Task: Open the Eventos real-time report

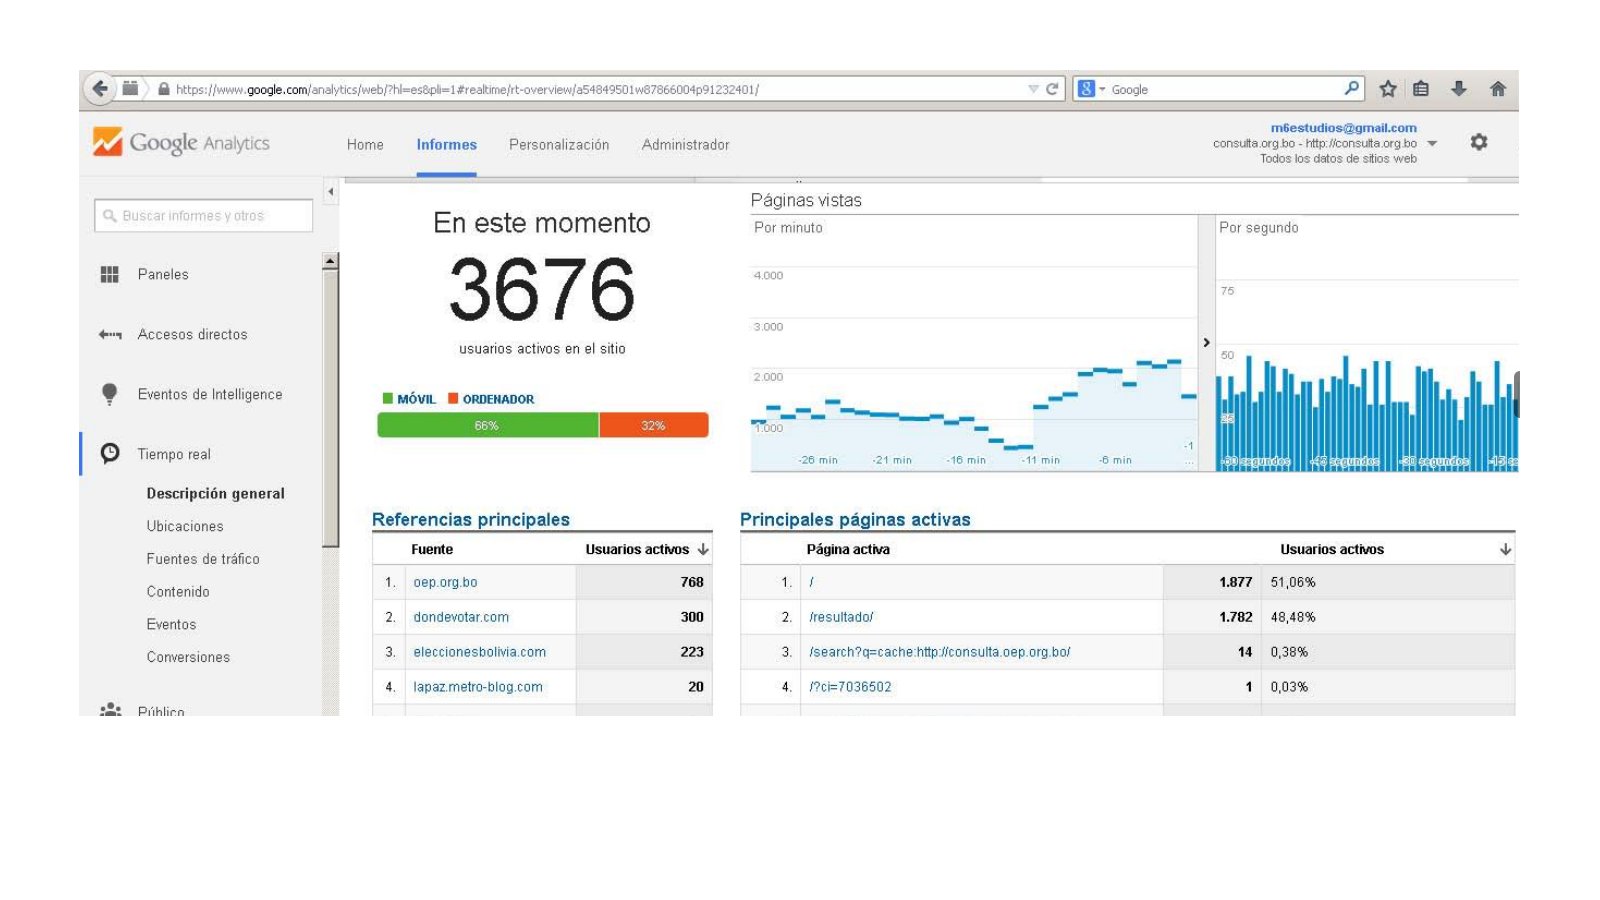Action: point(171,624)
